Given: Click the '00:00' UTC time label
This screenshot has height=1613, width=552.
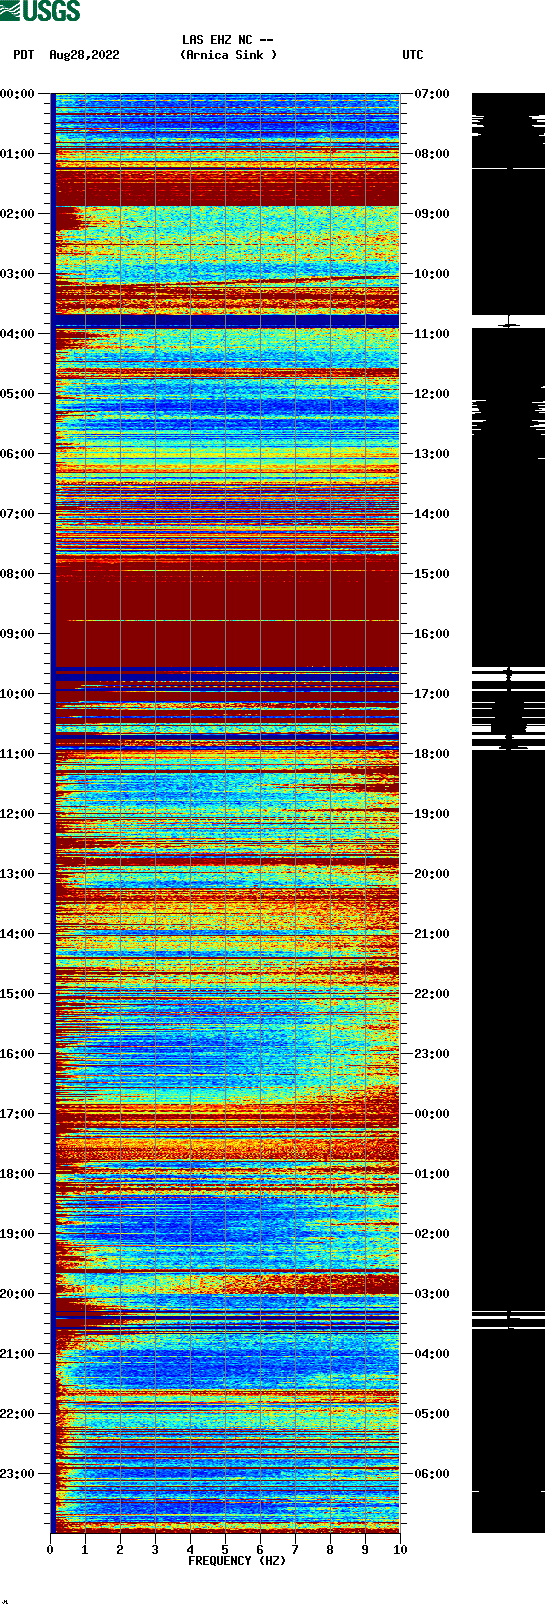Looking at the screenshot, I should (431, 1114).
